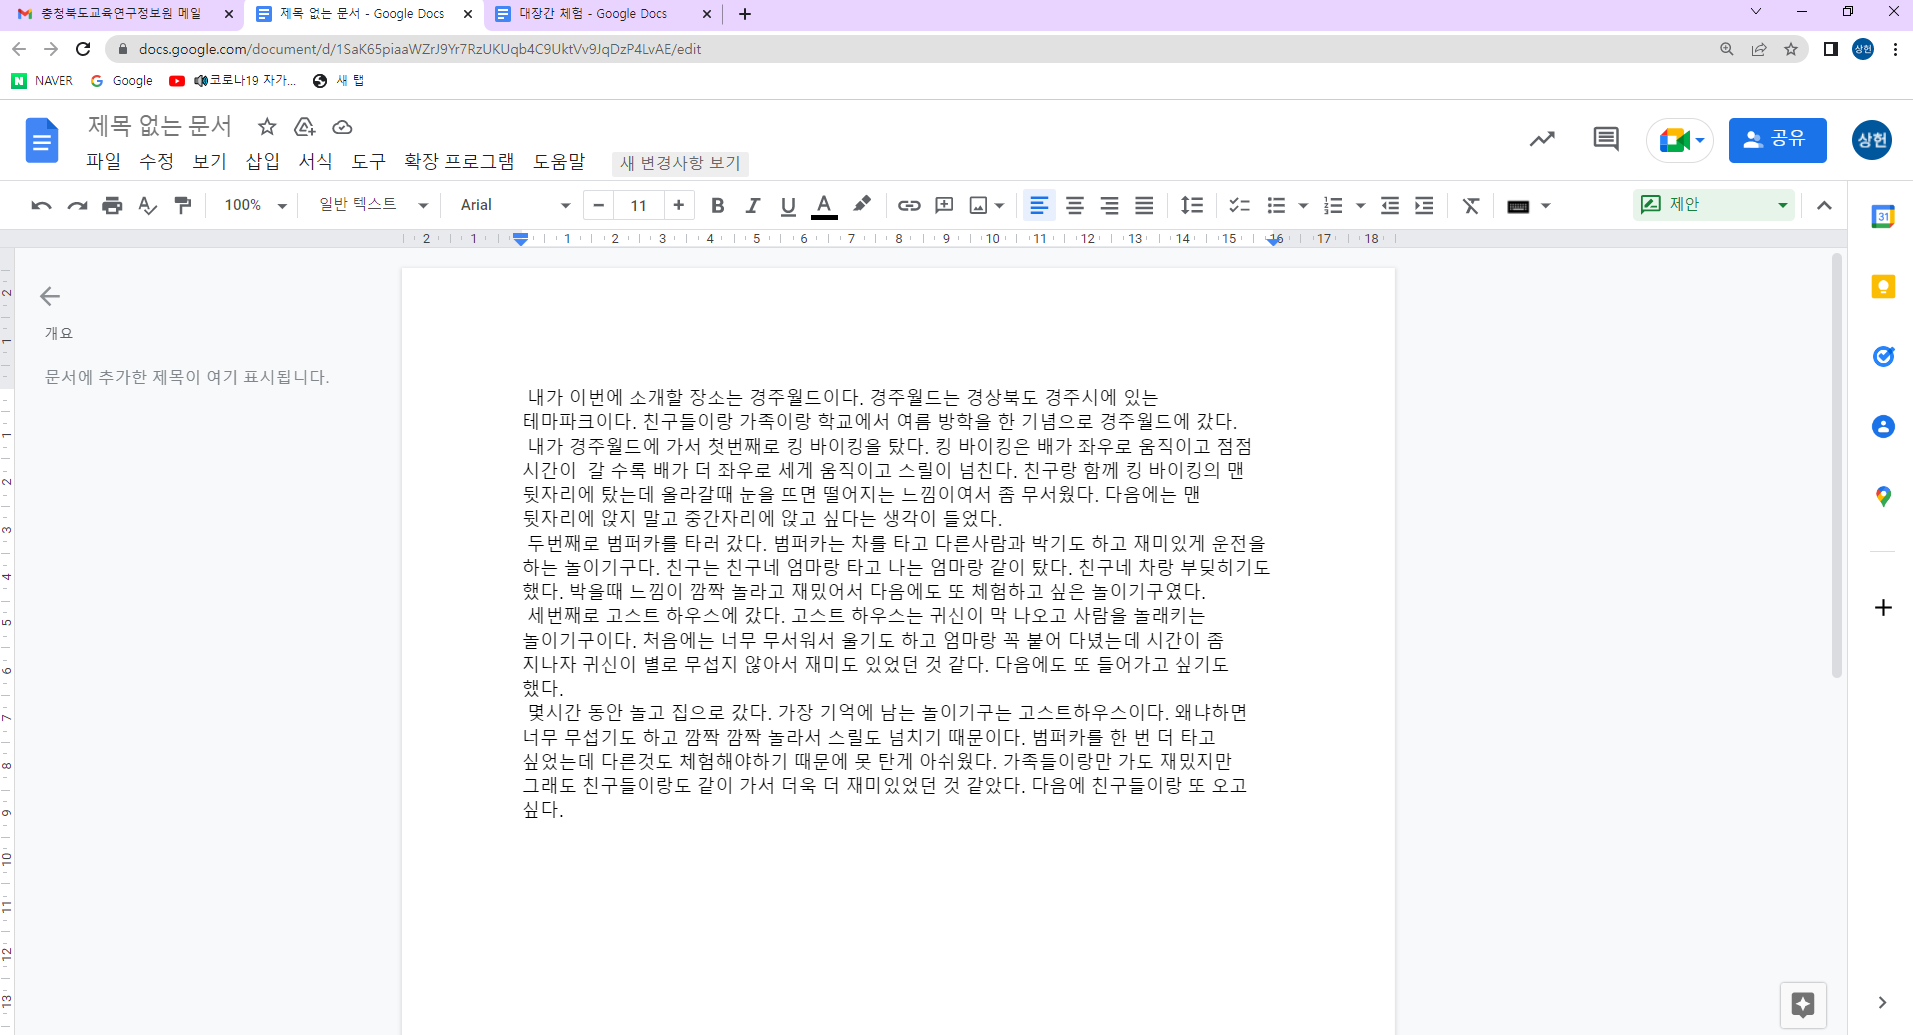Click the font size field showing 11
This screenshot has width=1913, height=1035.
point(638,206)
